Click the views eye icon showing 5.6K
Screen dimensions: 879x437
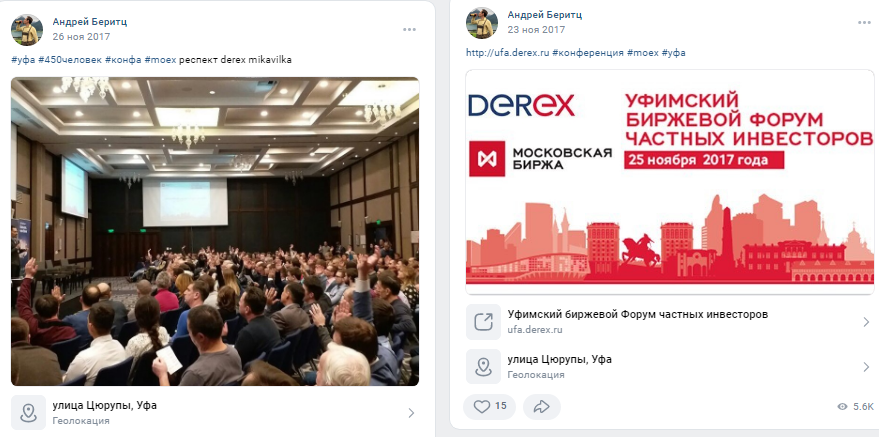pyautogui.click(x=842, y=407)
